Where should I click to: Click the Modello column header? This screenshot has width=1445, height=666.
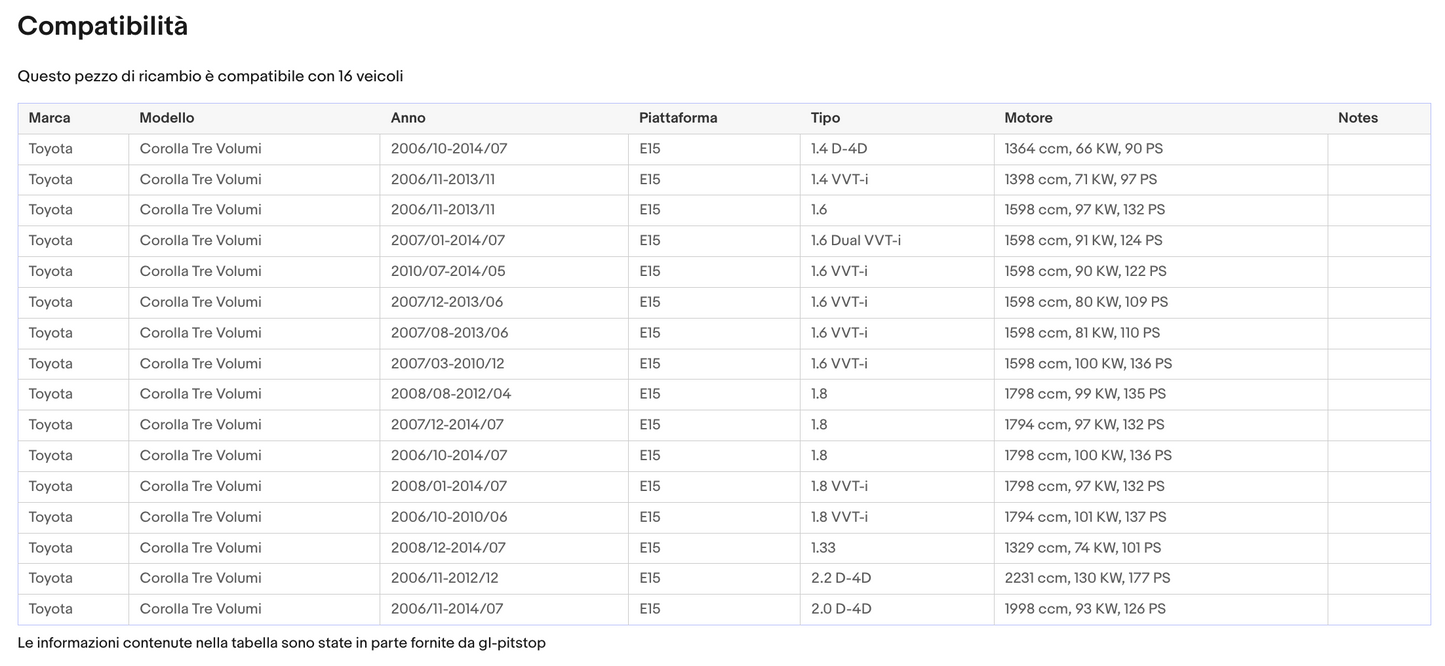167,118
